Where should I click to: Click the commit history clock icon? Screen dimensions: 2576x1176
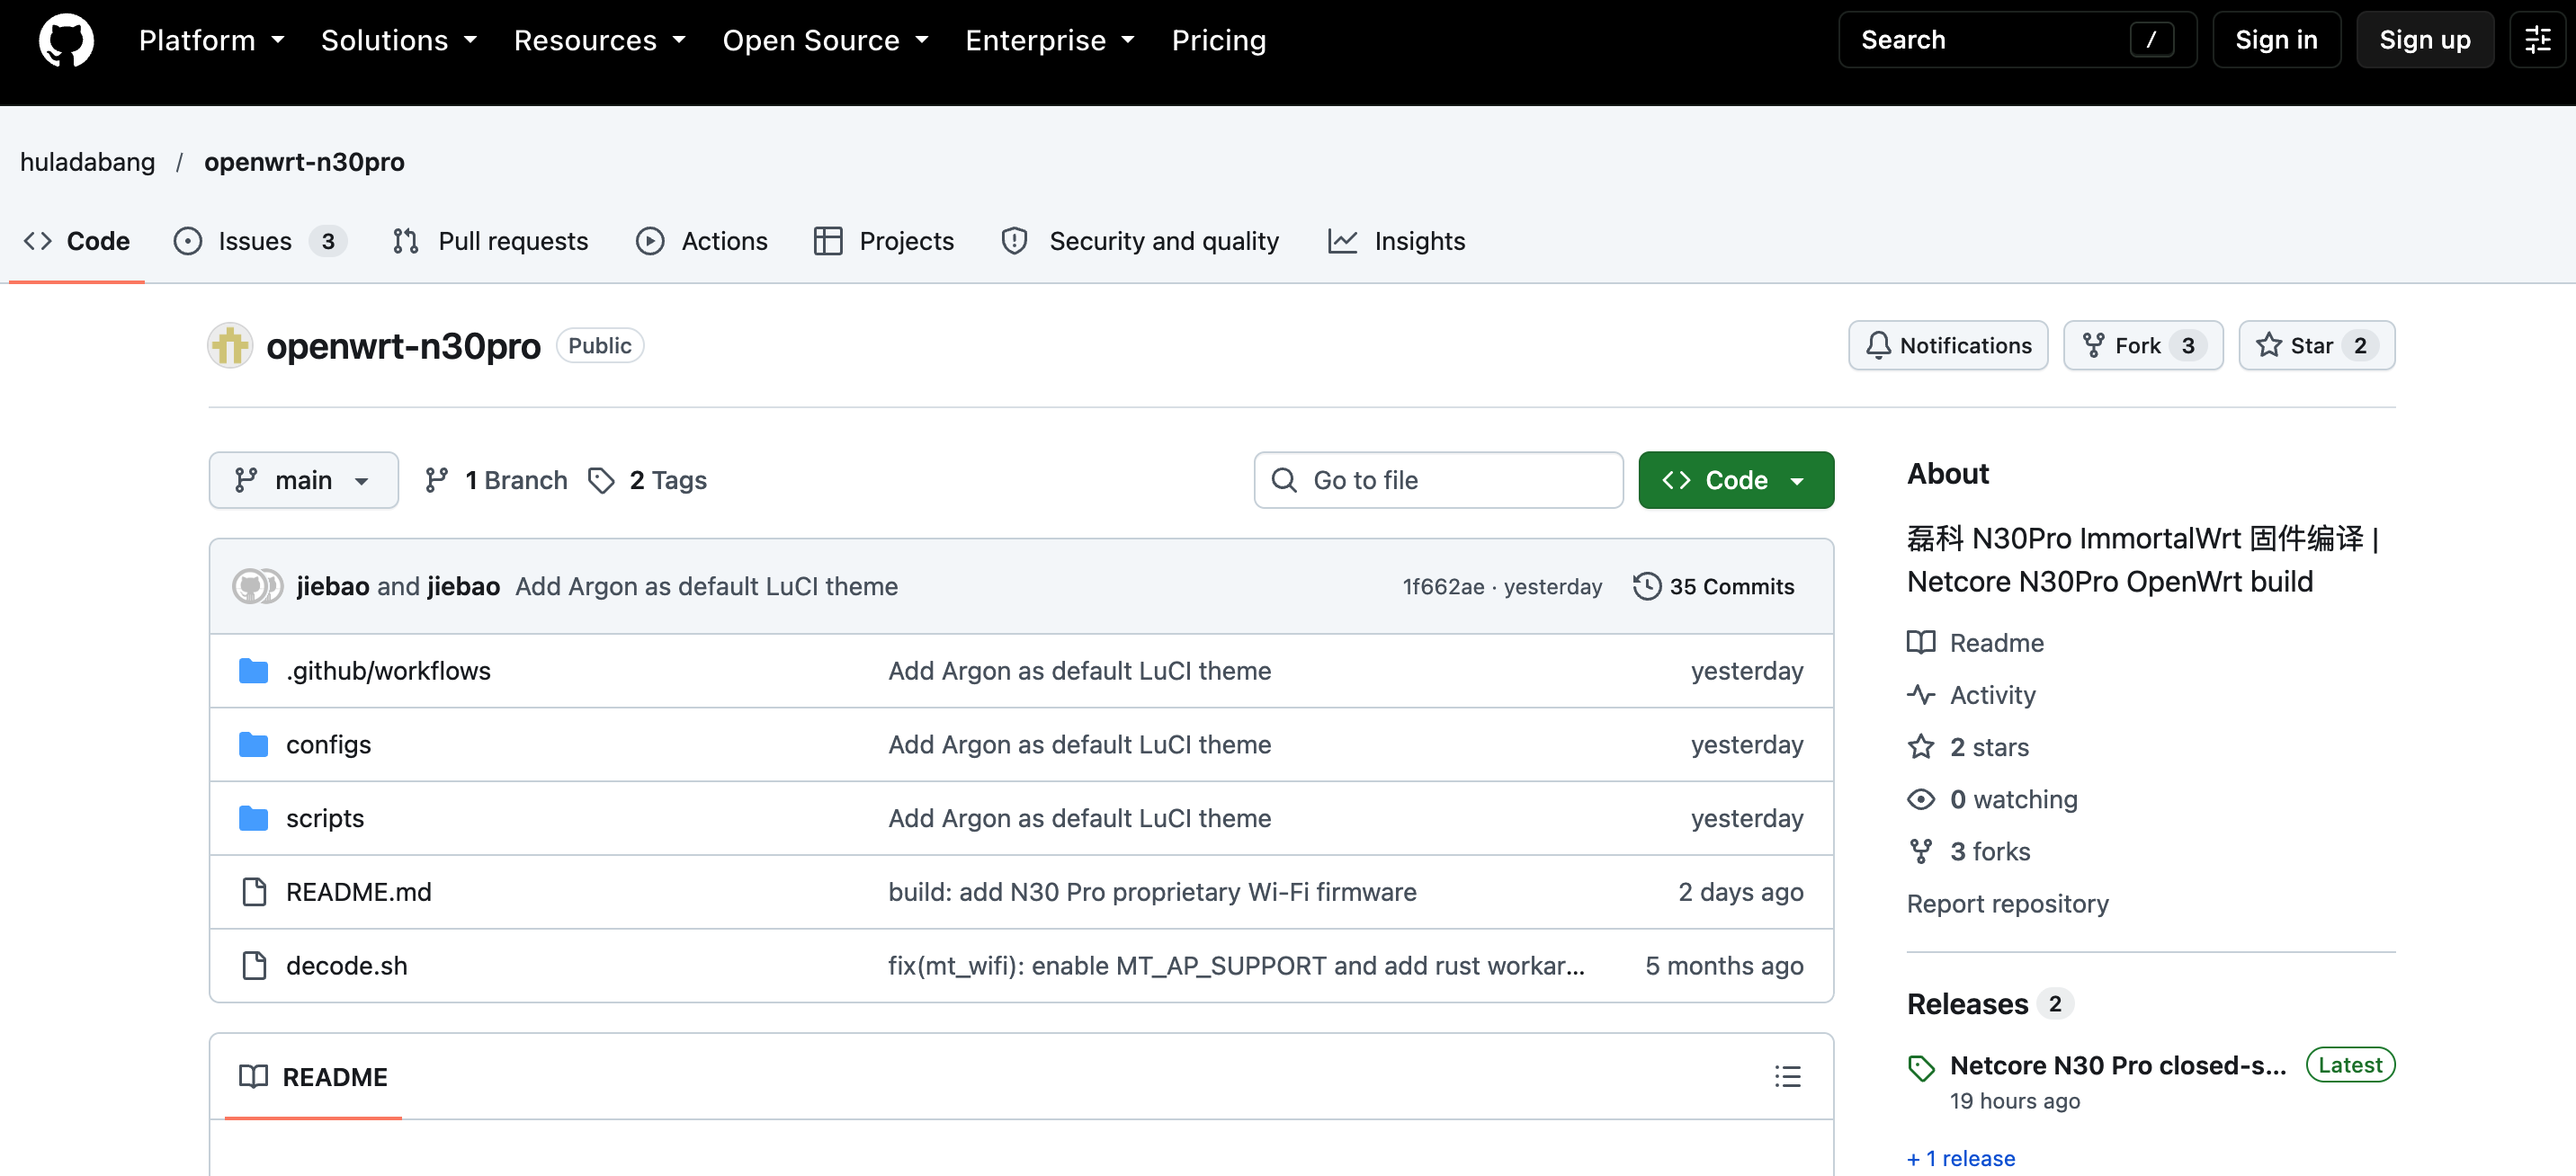click(x=1646, y=586)
